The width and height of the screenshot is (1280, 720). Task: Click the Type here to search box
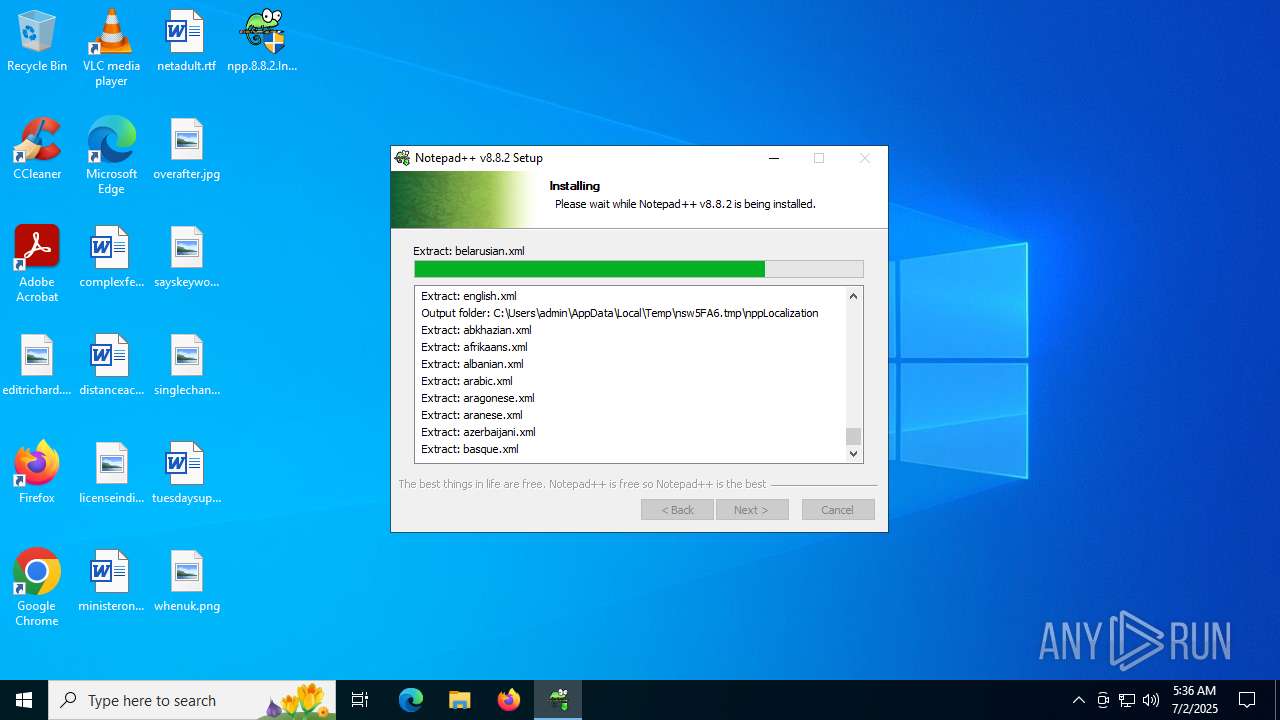click(x=192, y=700)
